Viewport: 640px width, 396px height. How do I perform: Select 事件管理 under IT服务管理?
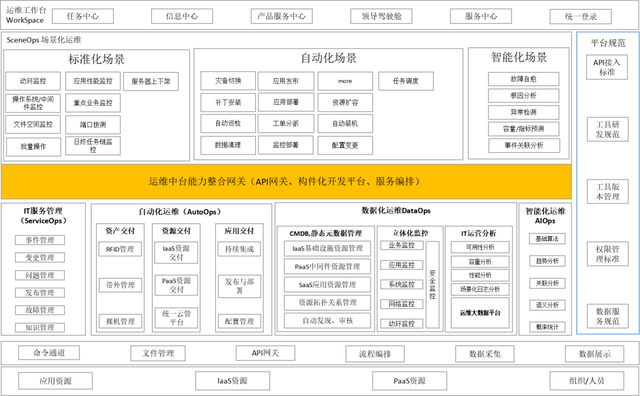click(40, 240)
